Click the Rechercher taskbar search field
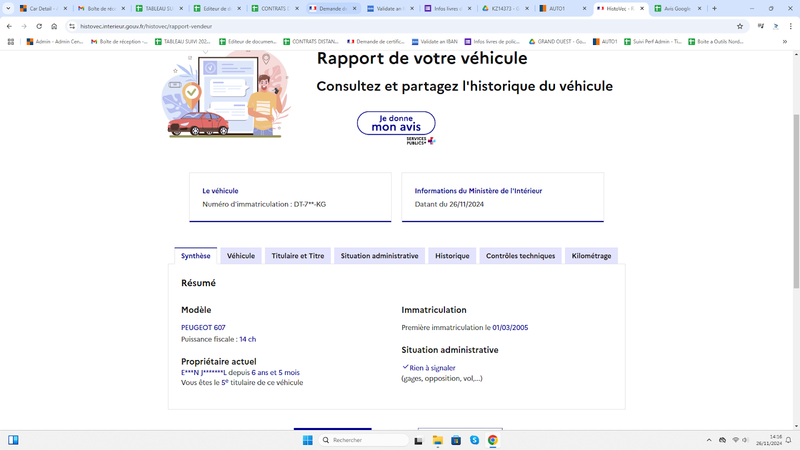The height and width of the screenshot is (450, 800). click(x=364, y=440)
